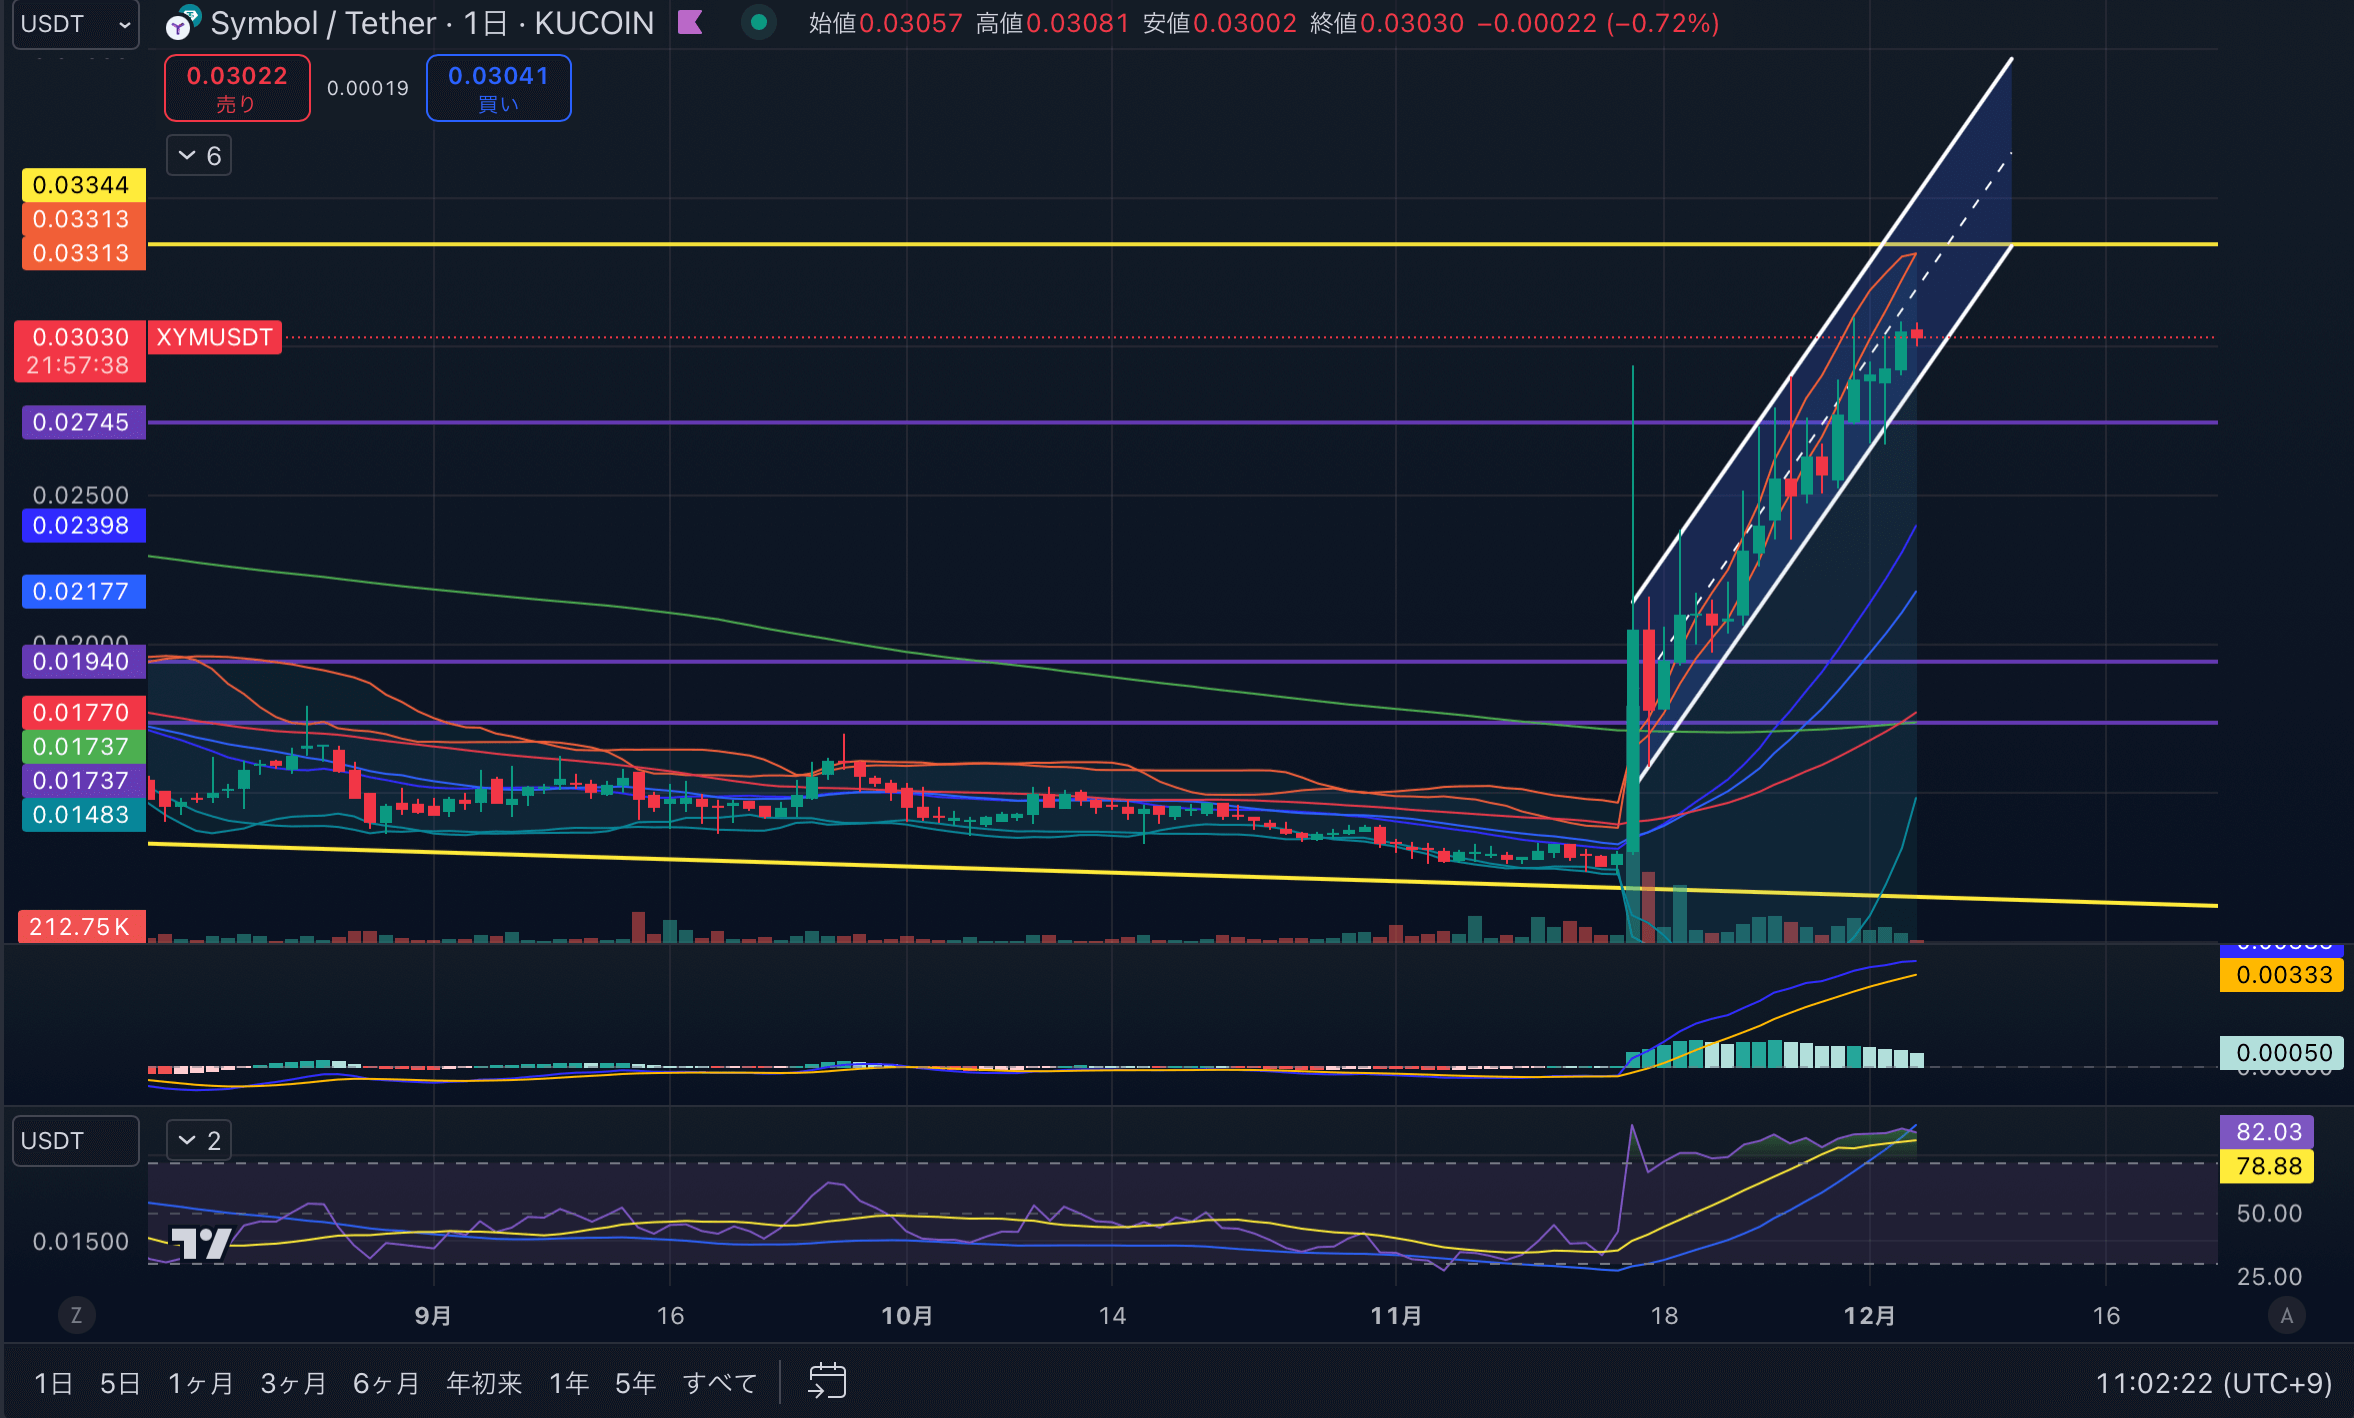Click the 始値 0.03057 open value
This screenshot has width=2354, height=1418.
[x=885, y=23]
